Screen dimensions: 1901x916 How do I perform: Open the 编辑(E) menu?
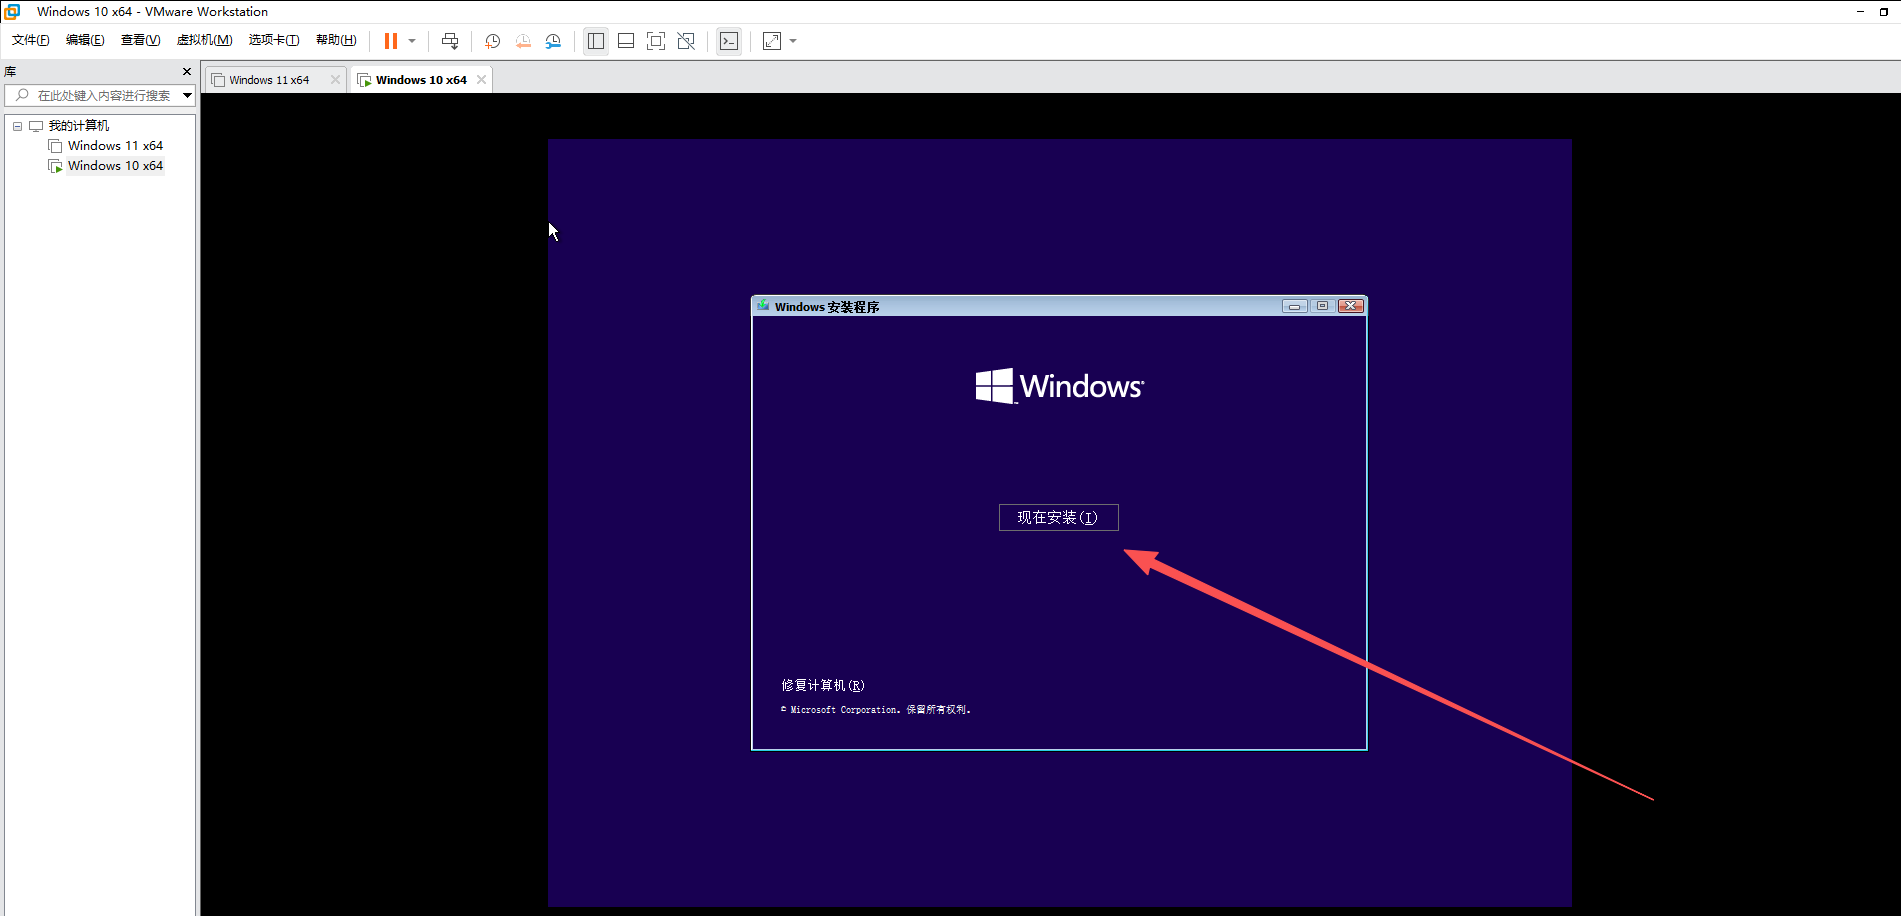(85, 40)
